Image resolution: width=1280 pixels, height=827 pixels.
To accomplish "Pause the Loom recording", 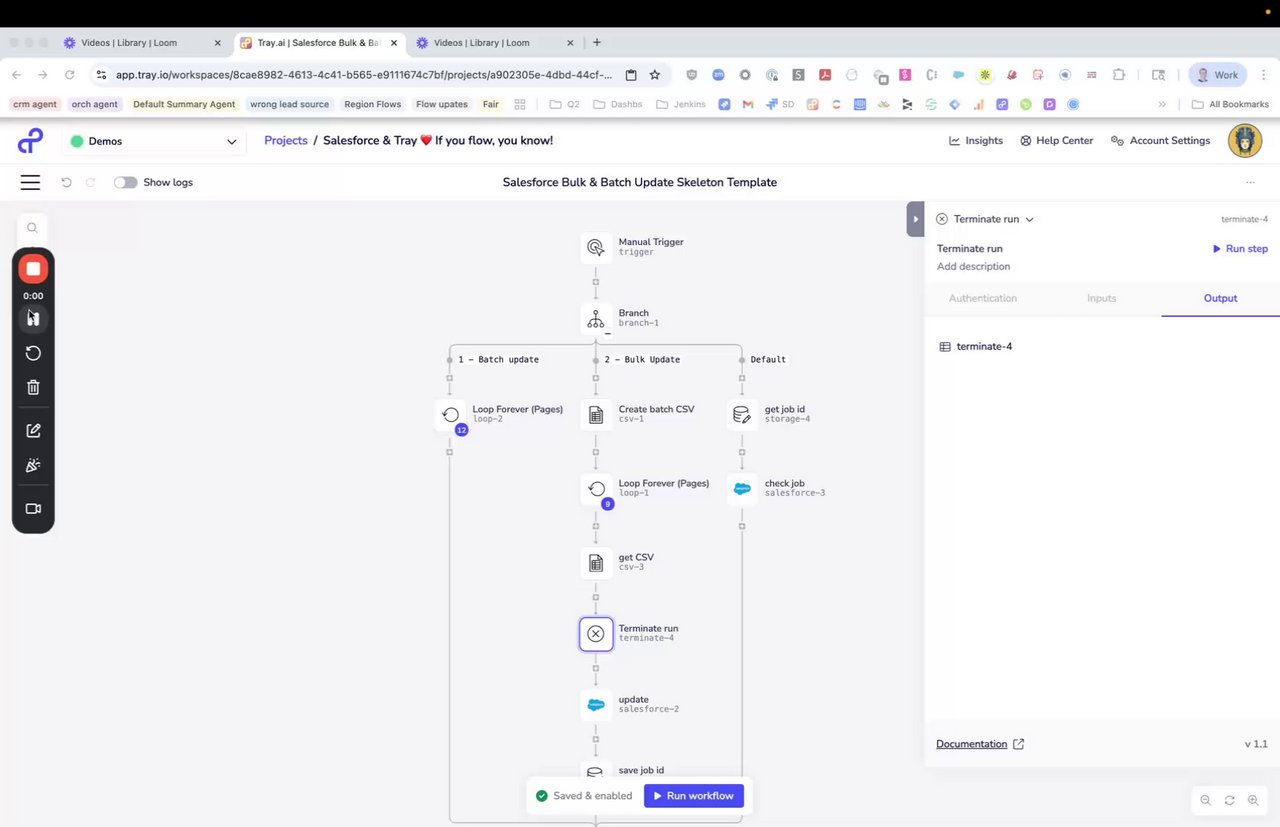I will [x=33, y=318].
